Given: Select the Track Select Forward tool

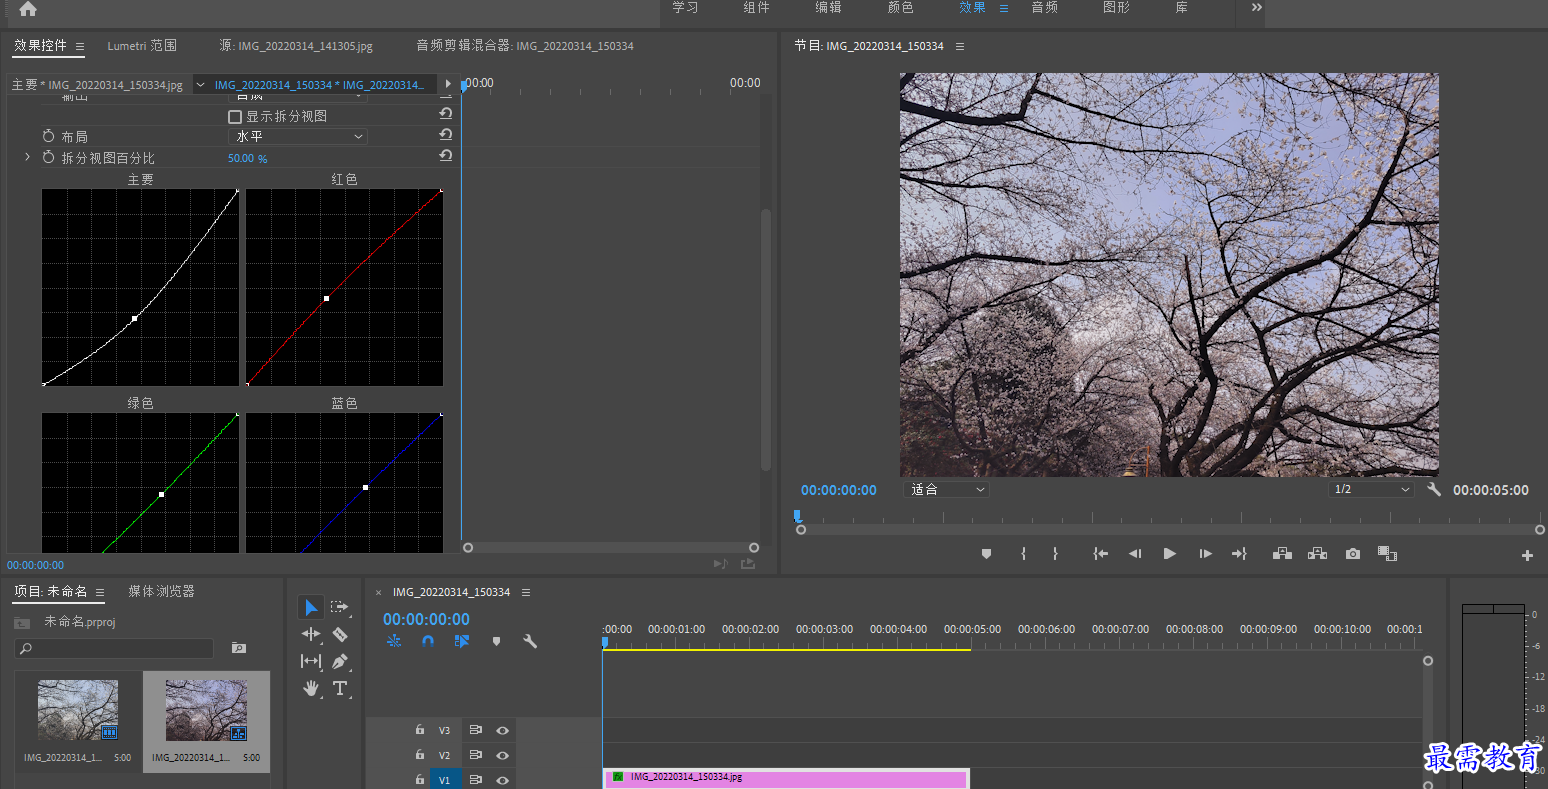Looking at the screenshot, I should click(x=340, y=607).
